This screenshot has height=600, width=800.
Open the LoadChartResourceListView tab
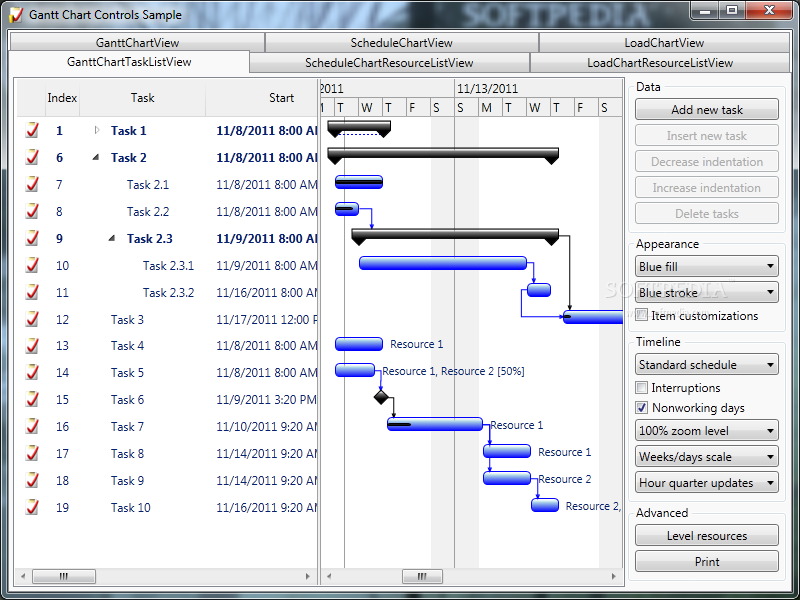tap(660, 63)
